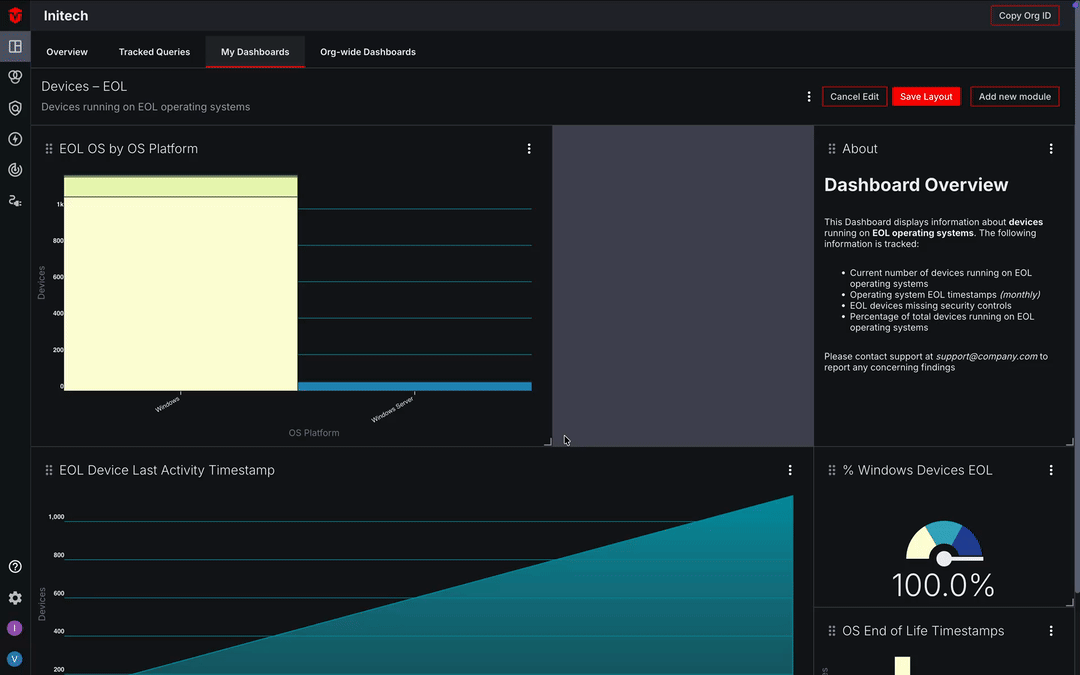This screenshot has height=675, width=1080.
Task: Select the overlapping circles icon in sidebar
Action: (x=14, y=76)
